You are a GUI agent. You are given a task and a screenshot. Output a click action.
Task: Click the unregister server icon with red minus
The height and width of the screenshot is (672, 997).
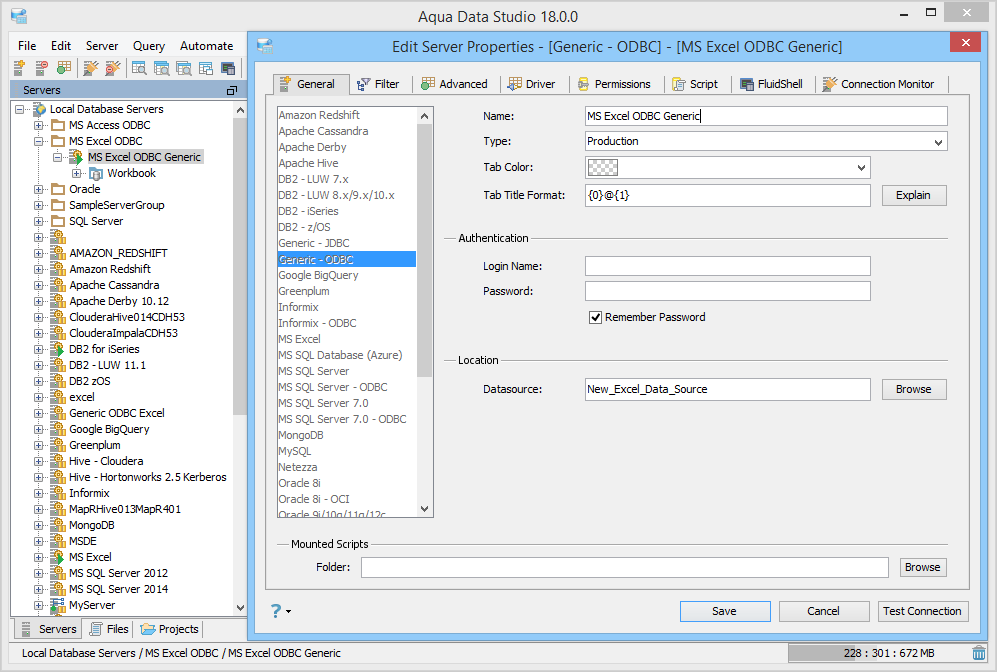pos(41,67)
